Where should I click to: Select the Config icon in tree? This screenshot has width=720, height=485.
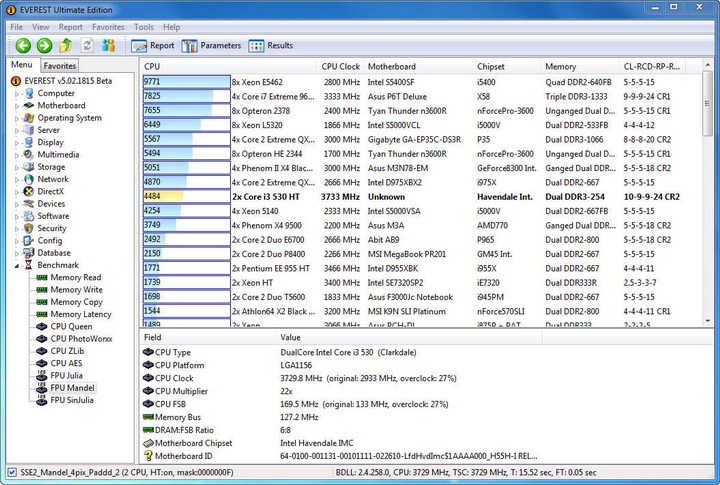point(29,240)
